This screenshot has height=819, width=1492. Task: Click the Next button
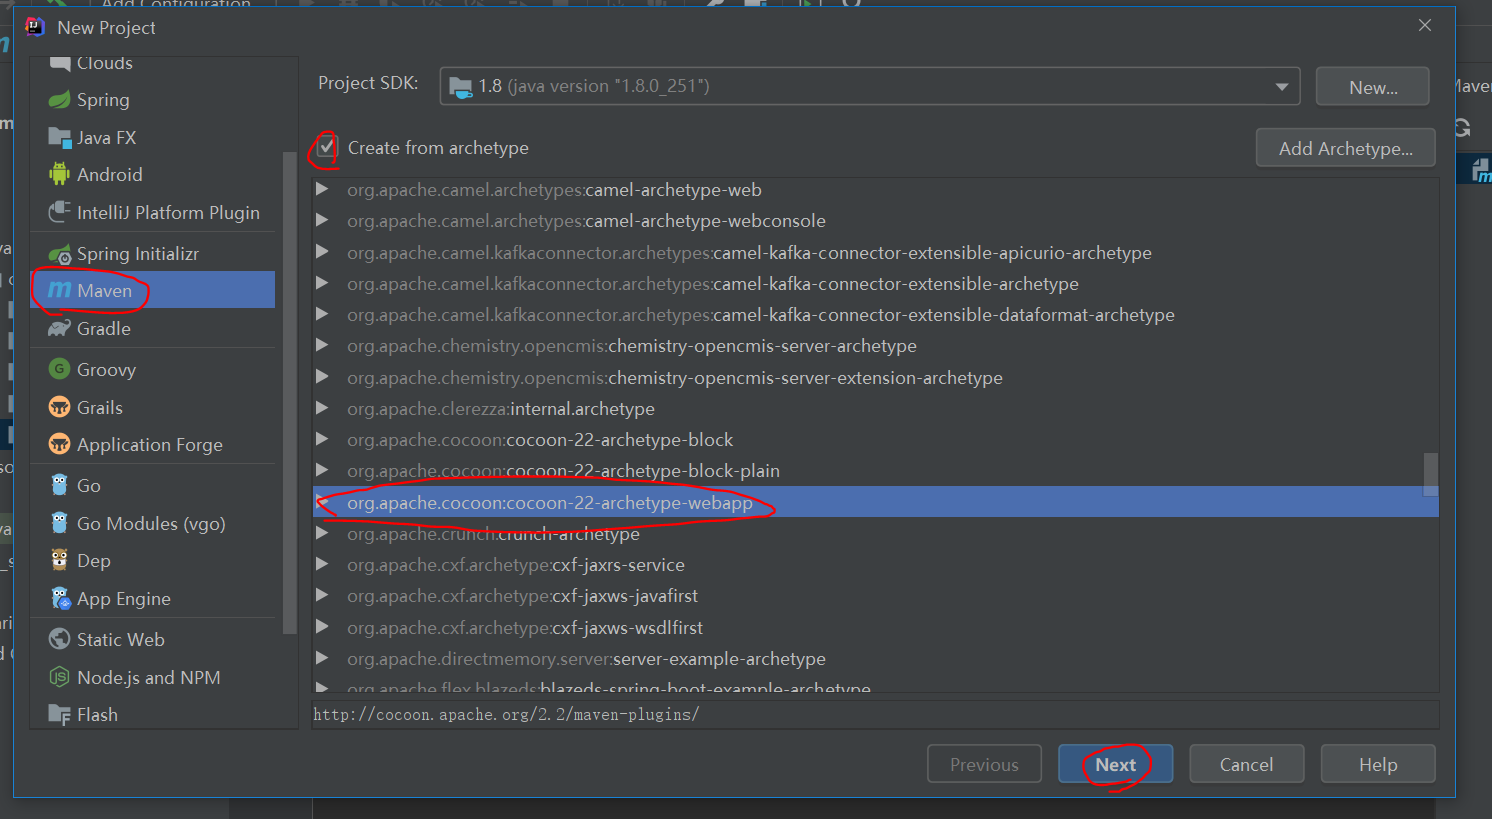click(1115, 764)
